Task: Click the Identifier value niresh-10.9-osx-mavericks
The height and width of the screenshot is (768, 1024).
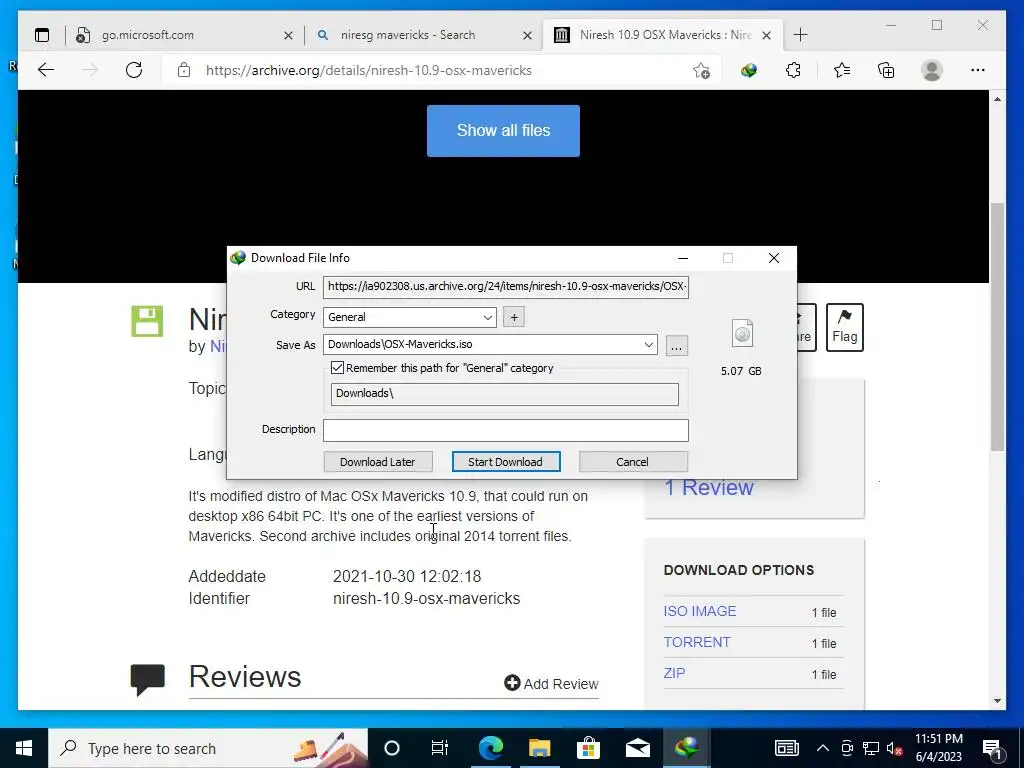Action: tap(426, 599)
